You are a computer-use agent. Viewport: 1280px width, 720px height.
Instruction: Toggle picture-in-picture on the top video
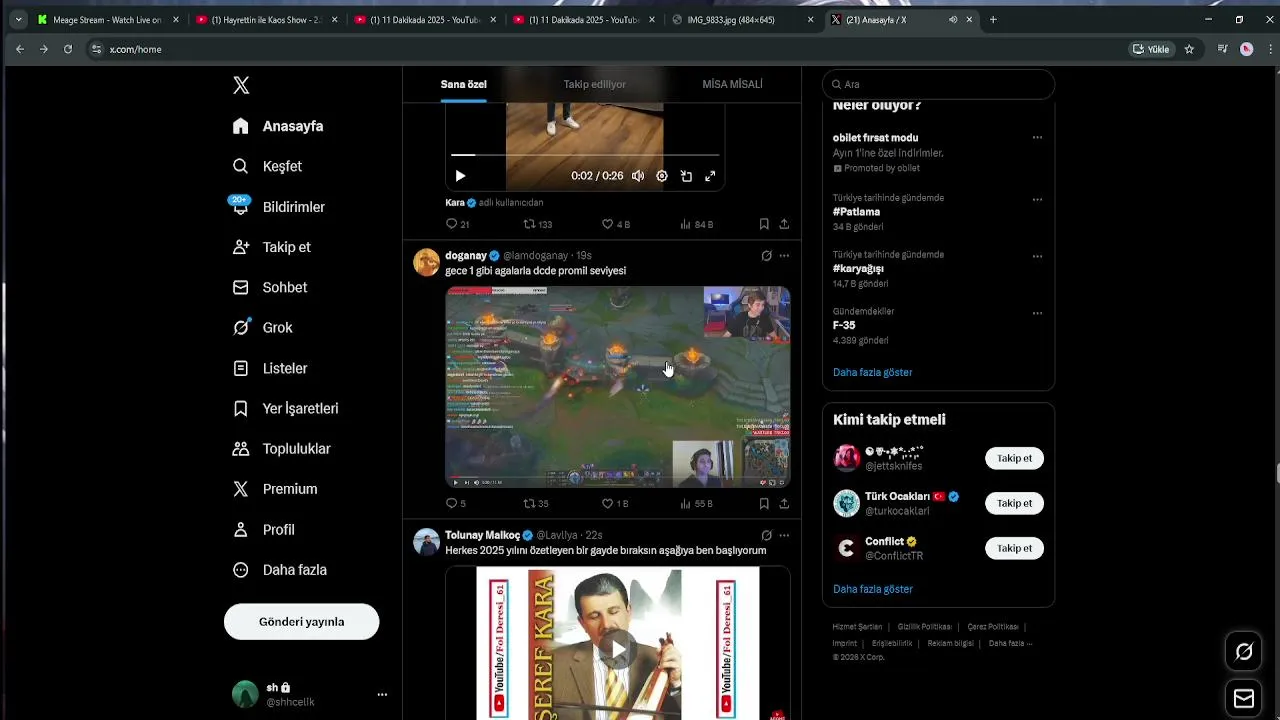click(x=686, y=176)
